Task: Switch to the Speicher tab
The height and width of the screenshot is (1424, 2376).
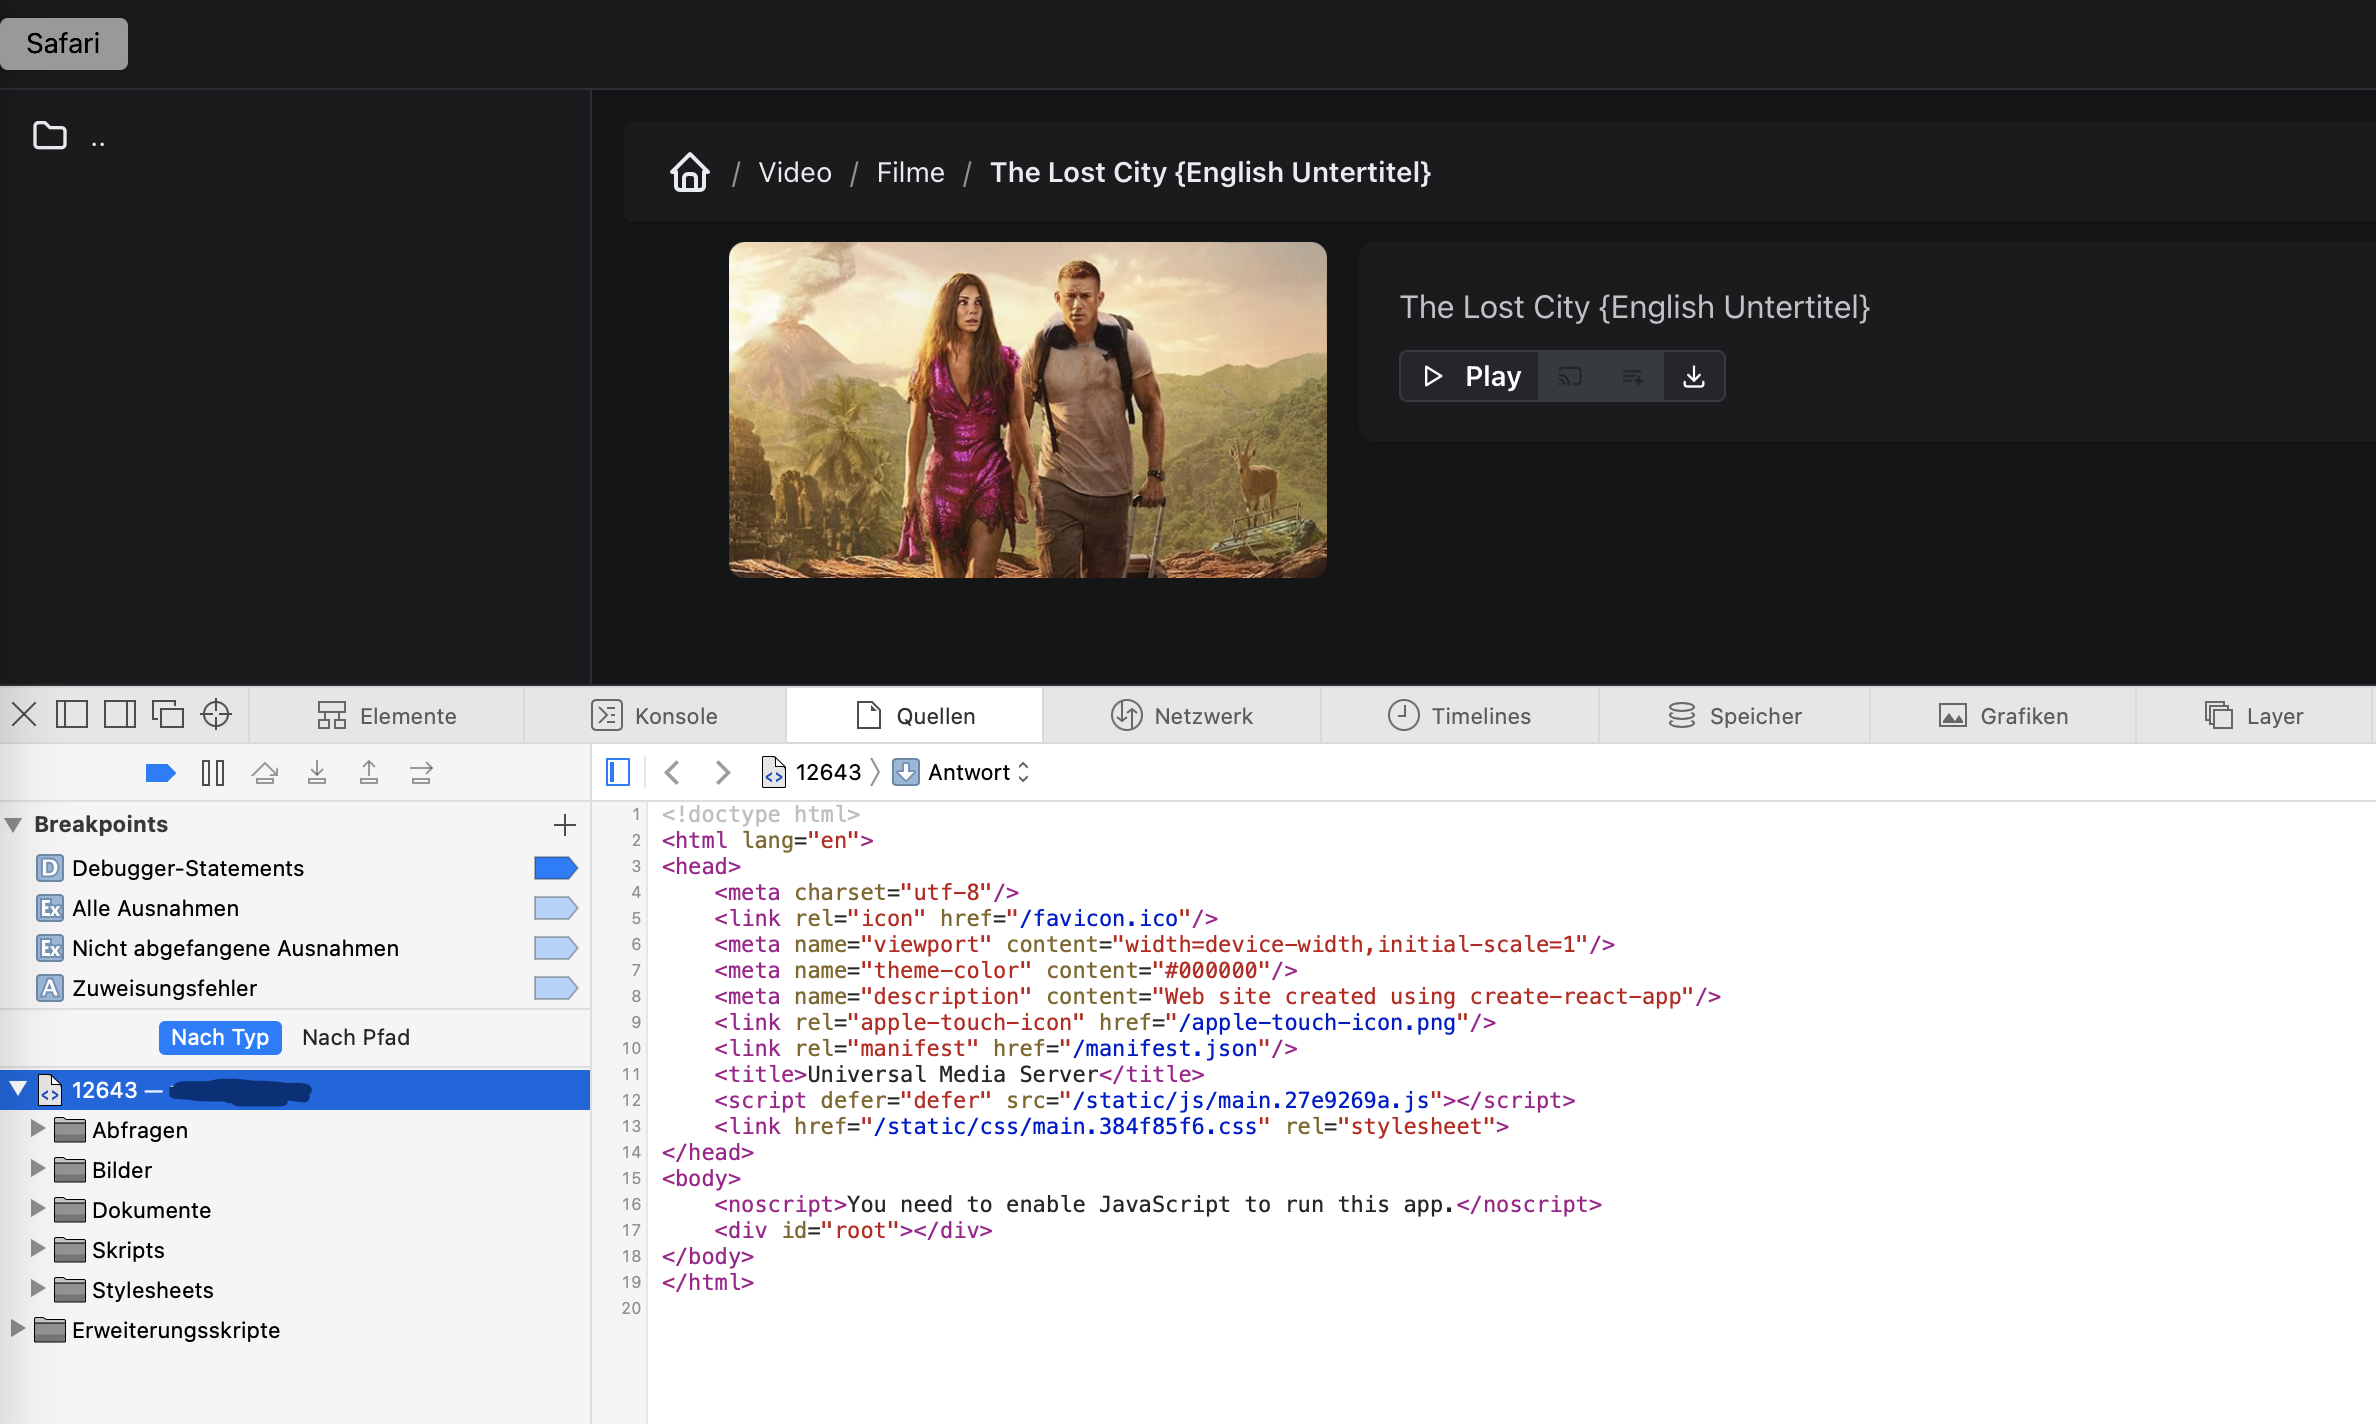Action: click(x=1735, y=716)
